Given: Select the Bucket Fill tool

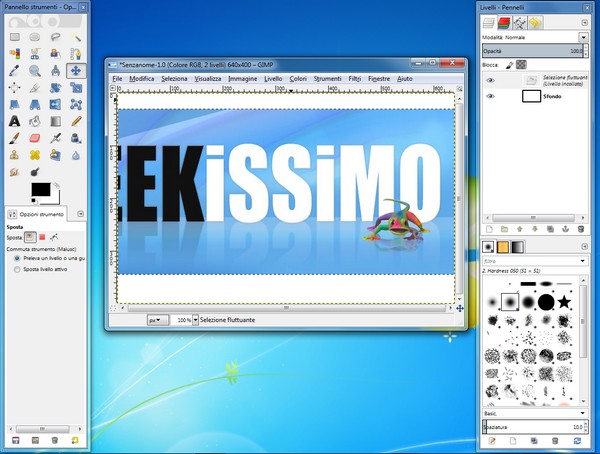Looking at the screenshot, I should 35,121.
